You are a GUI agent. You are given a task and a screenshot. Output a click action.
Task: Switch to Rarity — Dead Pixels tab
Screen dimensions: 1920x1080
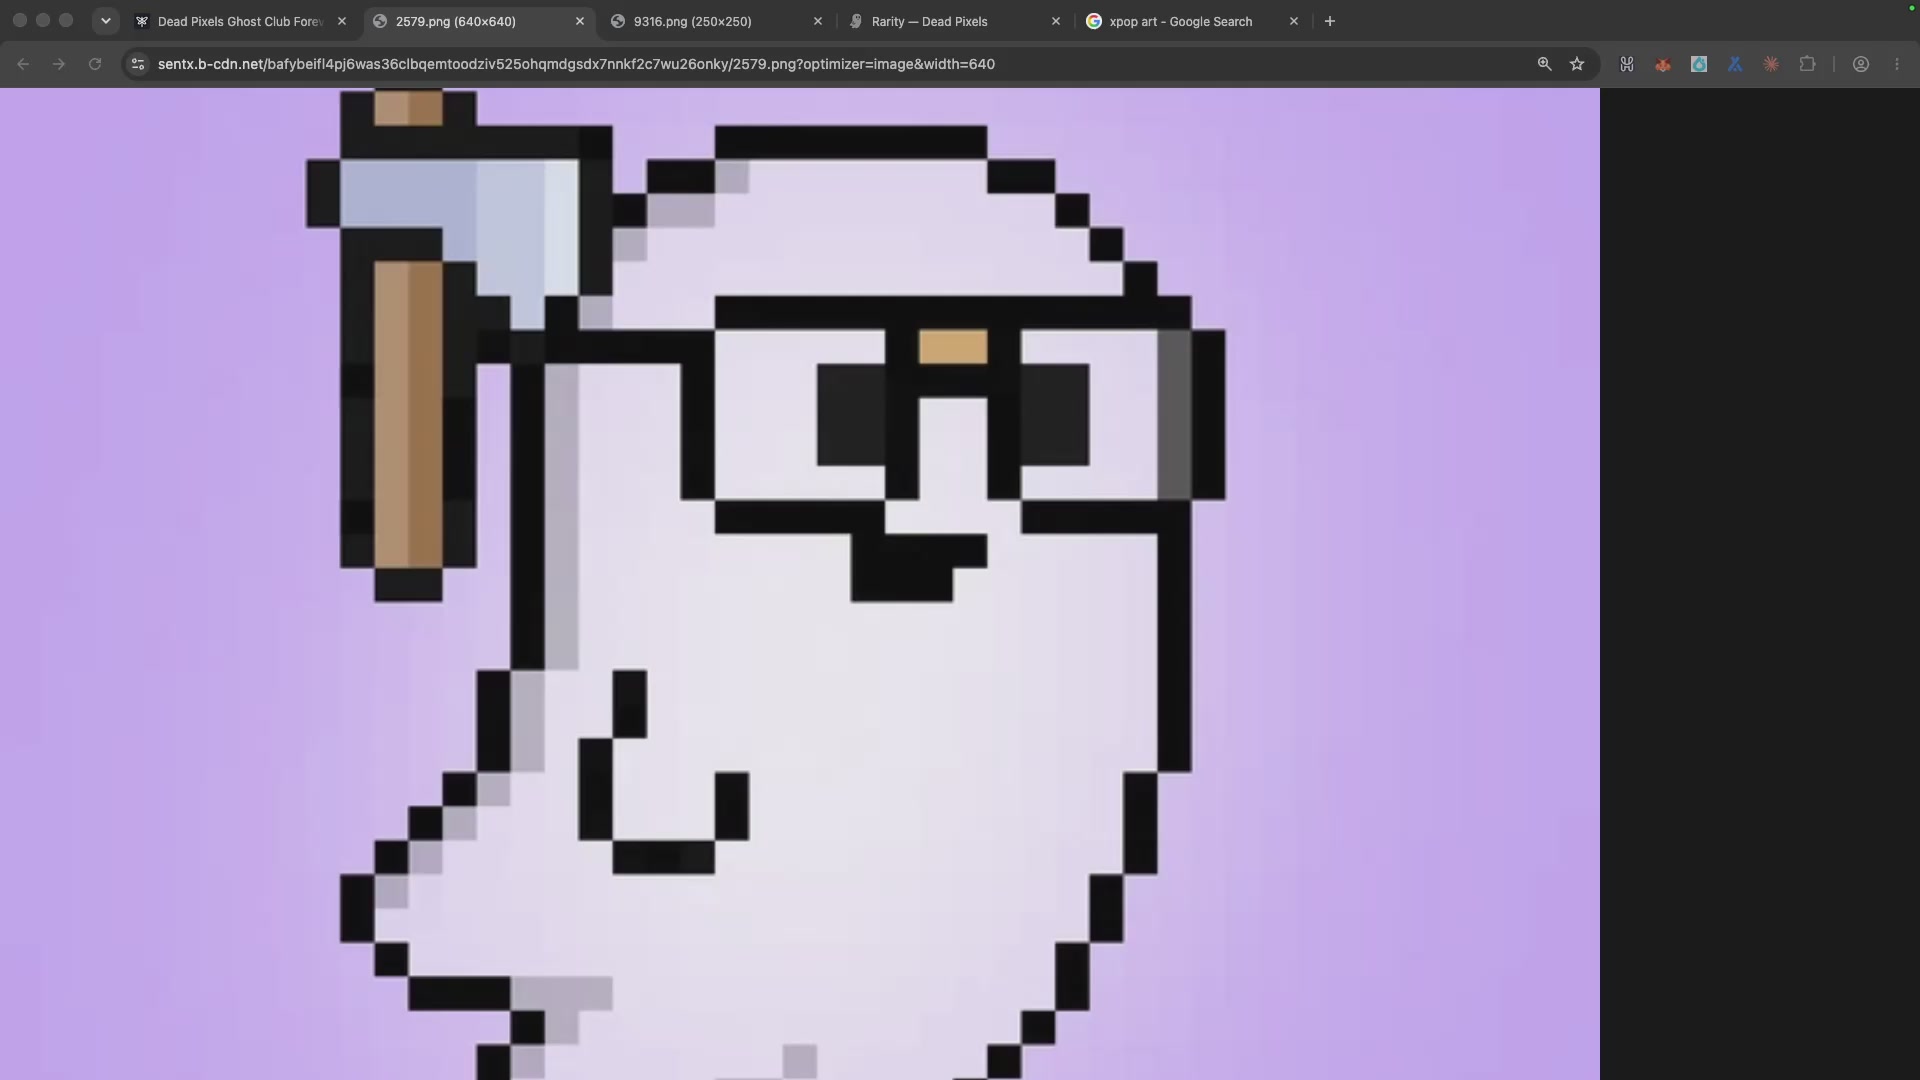(929, 21)
